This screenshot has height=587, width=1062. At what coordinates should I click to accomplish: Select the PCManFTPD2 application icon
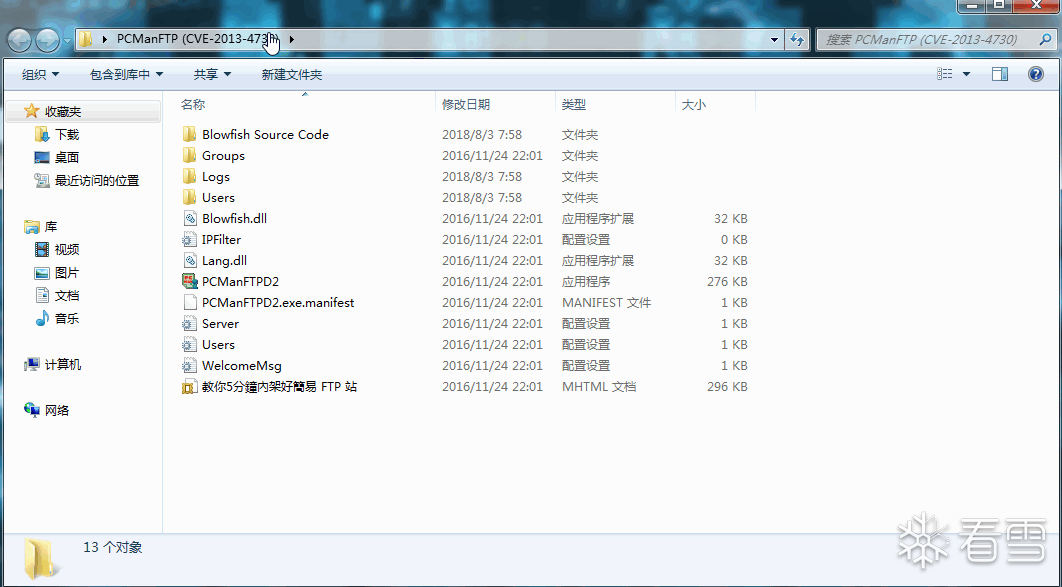click(x=190, y=281)
